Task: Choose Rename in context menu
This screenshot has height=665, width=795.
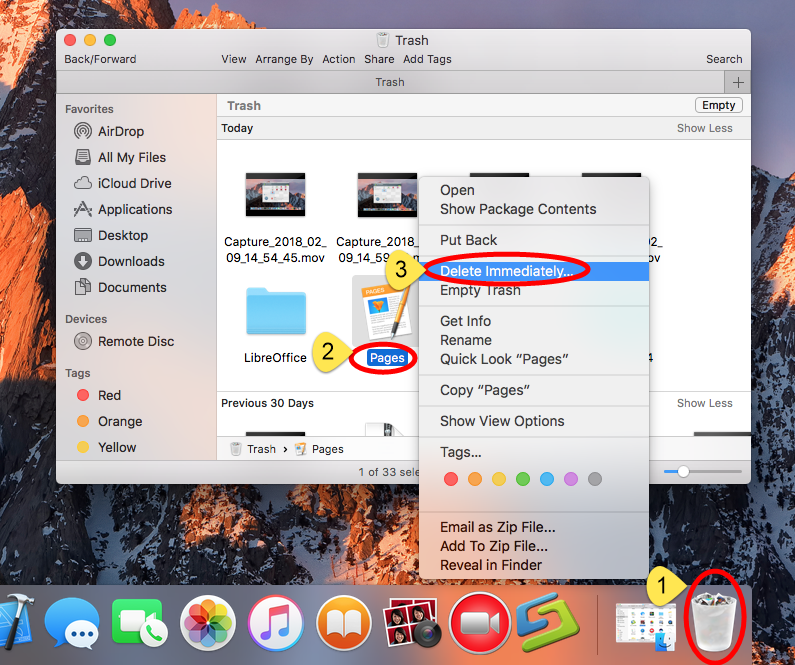Action: 465,340
